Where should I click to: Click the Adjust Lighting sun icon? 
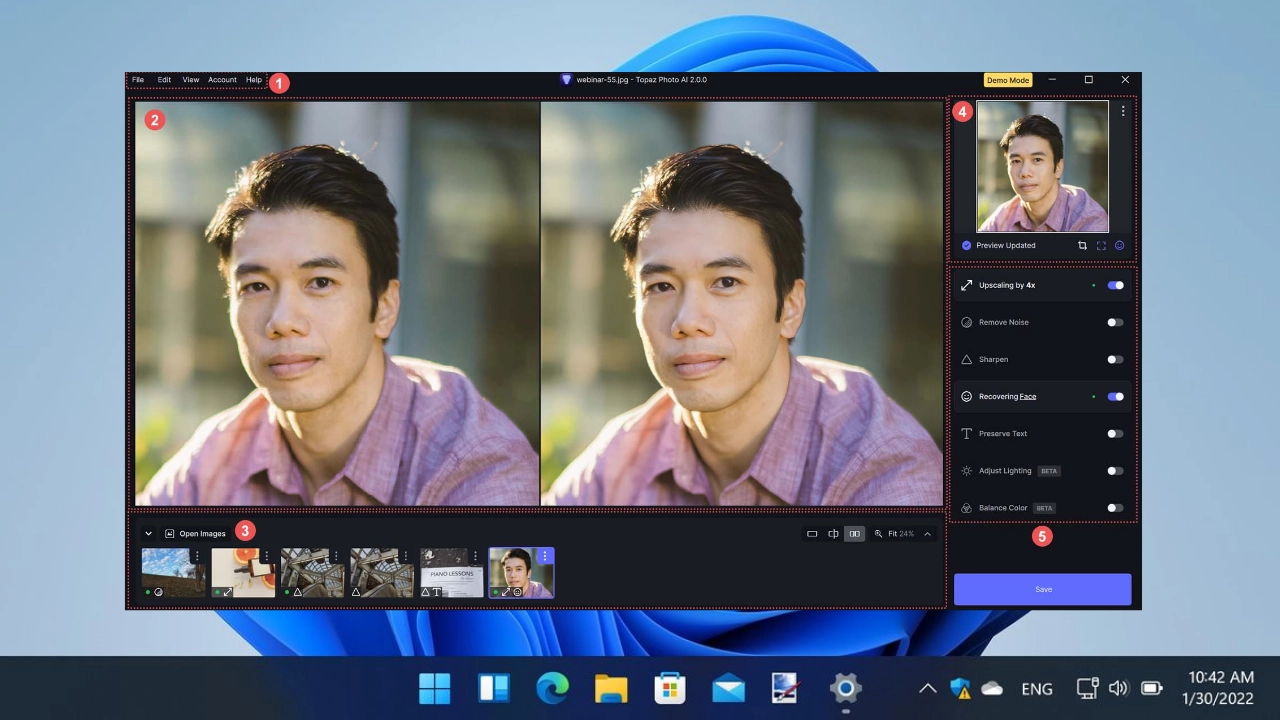[x=967, y=470]
